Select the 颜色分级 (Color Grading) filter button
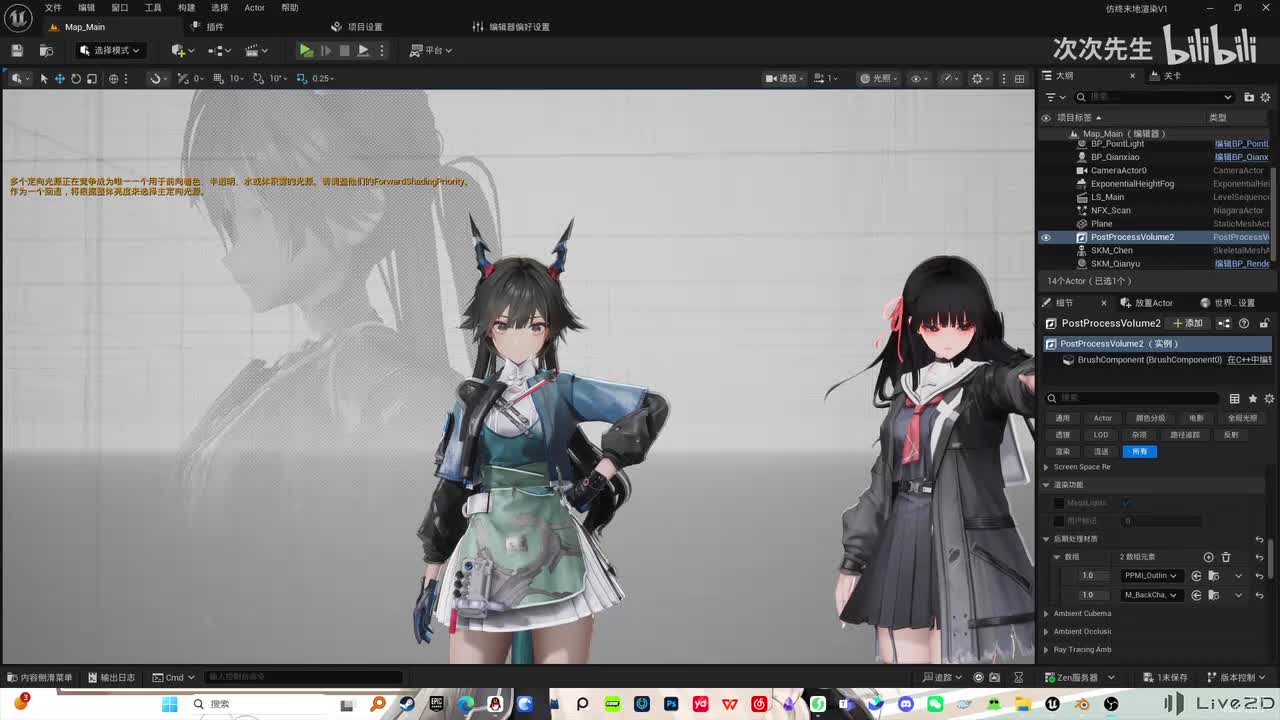 pos(1150,418)
